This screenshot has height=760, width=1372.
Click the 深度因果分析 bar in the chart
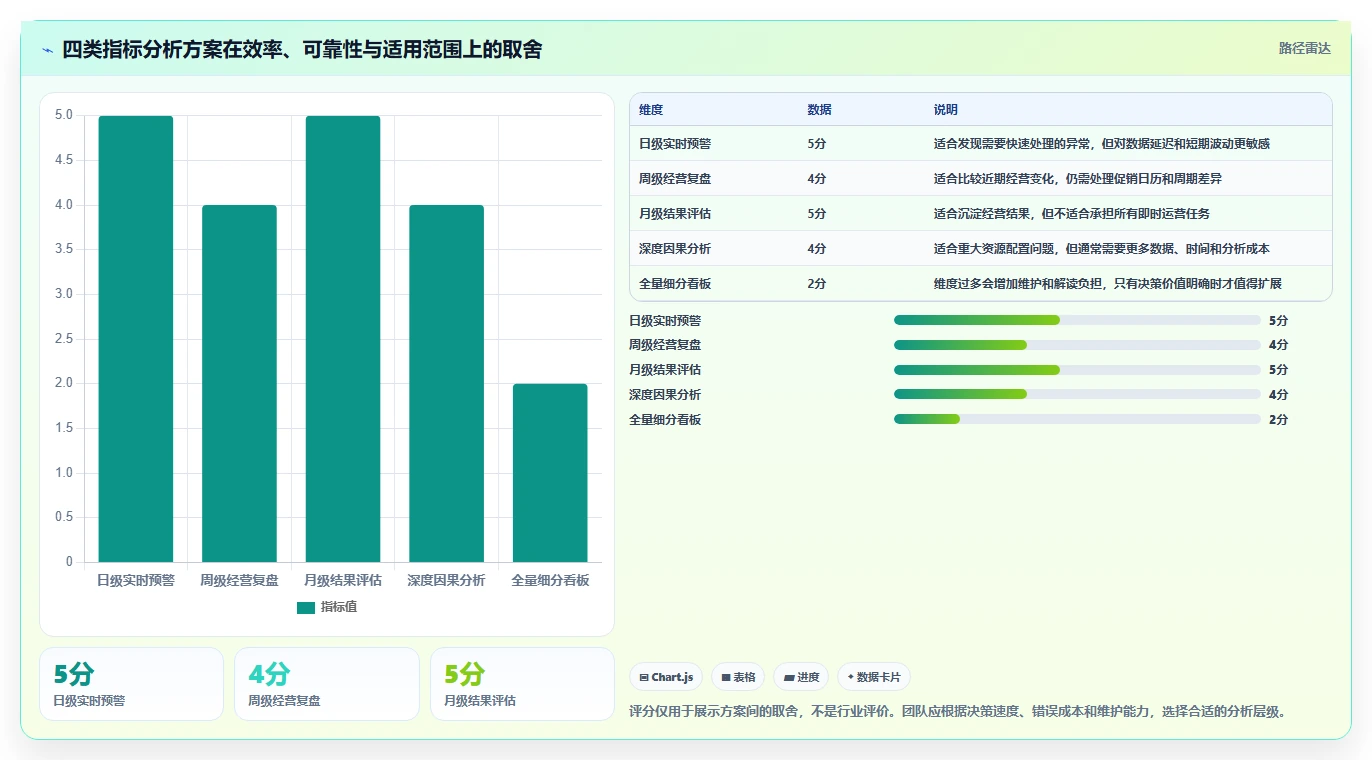coord(446,384)
